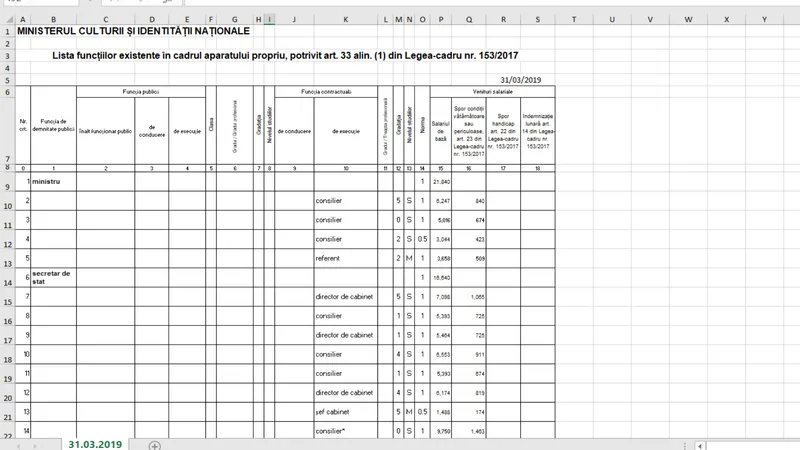Select column K header

(x=345, y=19)
